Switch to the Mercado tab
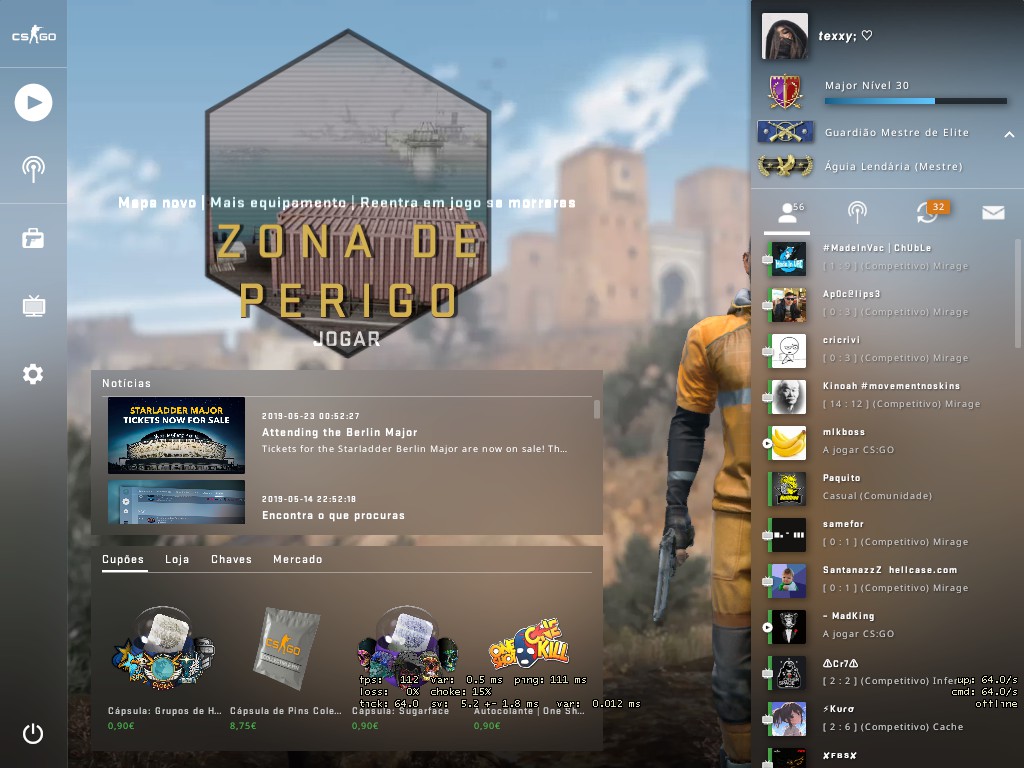 coord(297,559)
